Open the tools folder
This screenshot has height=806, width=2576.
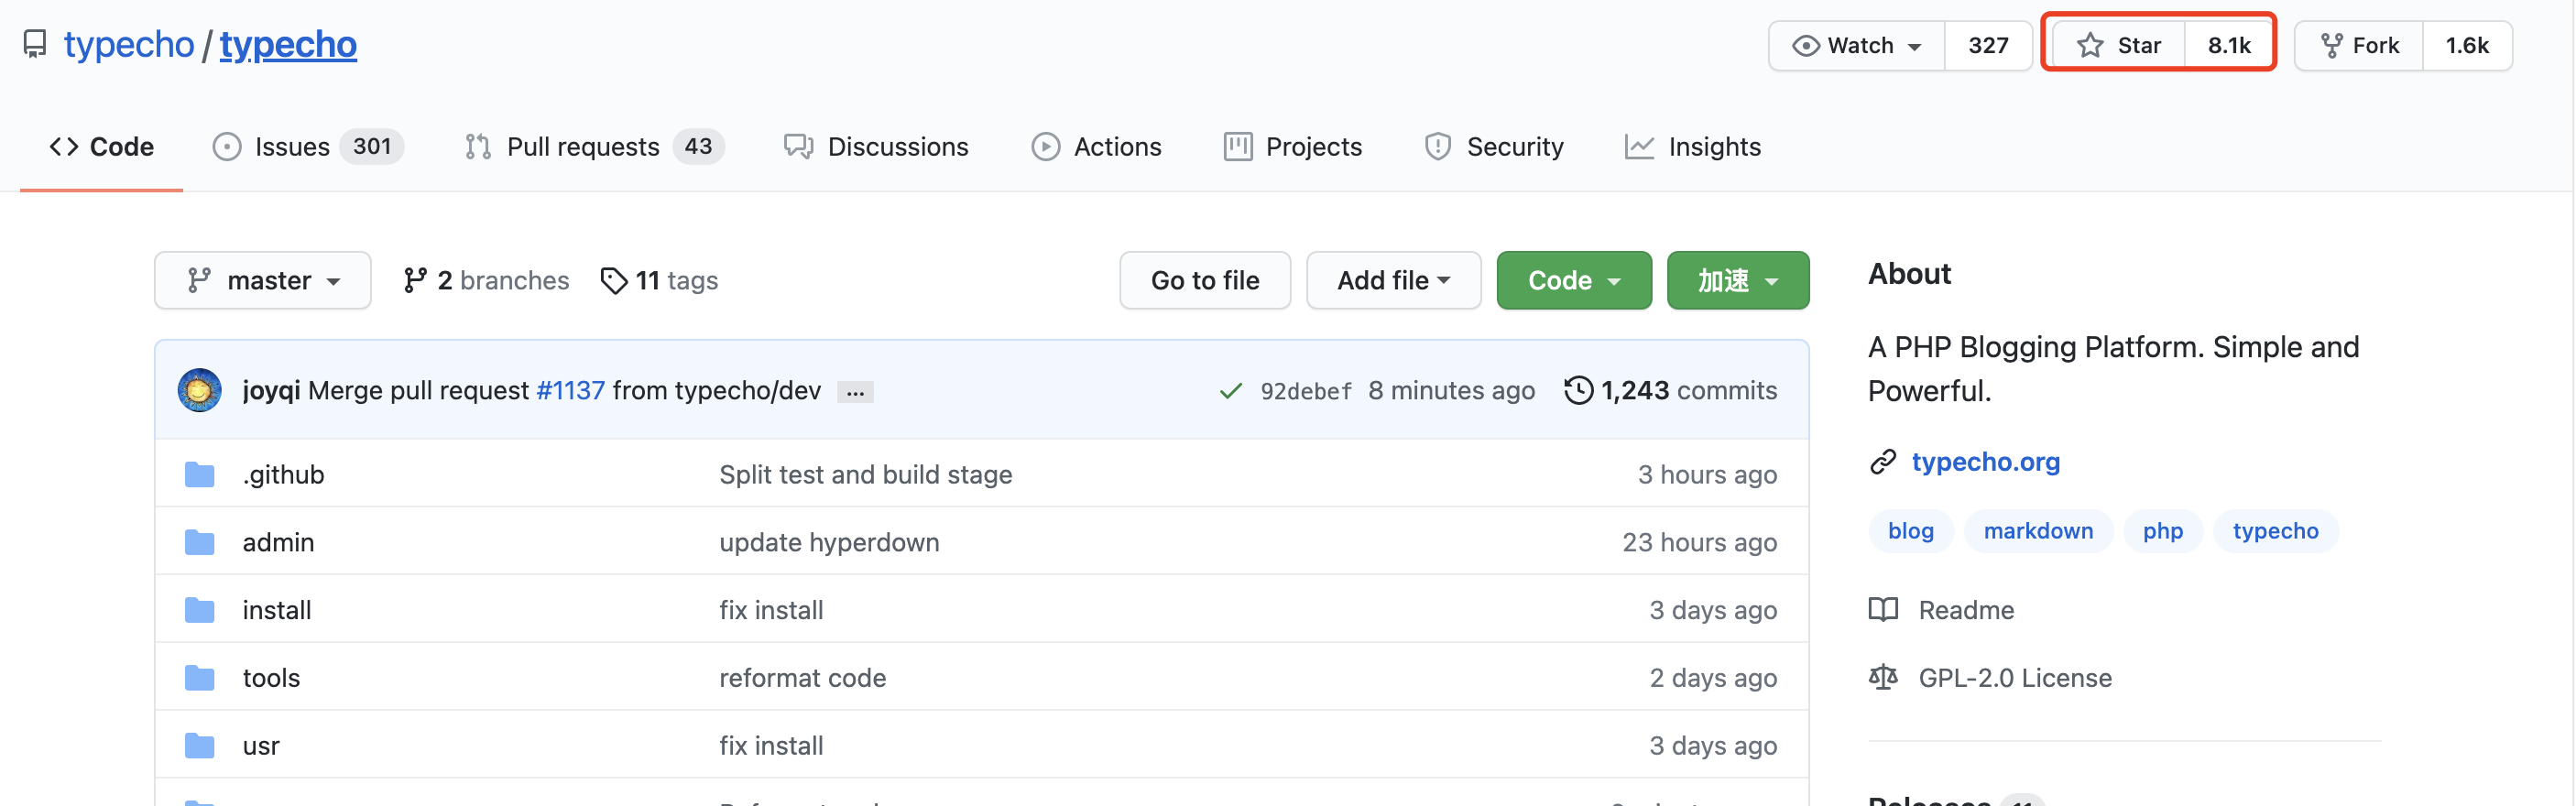pyautogui.click(x=271, y=678)
